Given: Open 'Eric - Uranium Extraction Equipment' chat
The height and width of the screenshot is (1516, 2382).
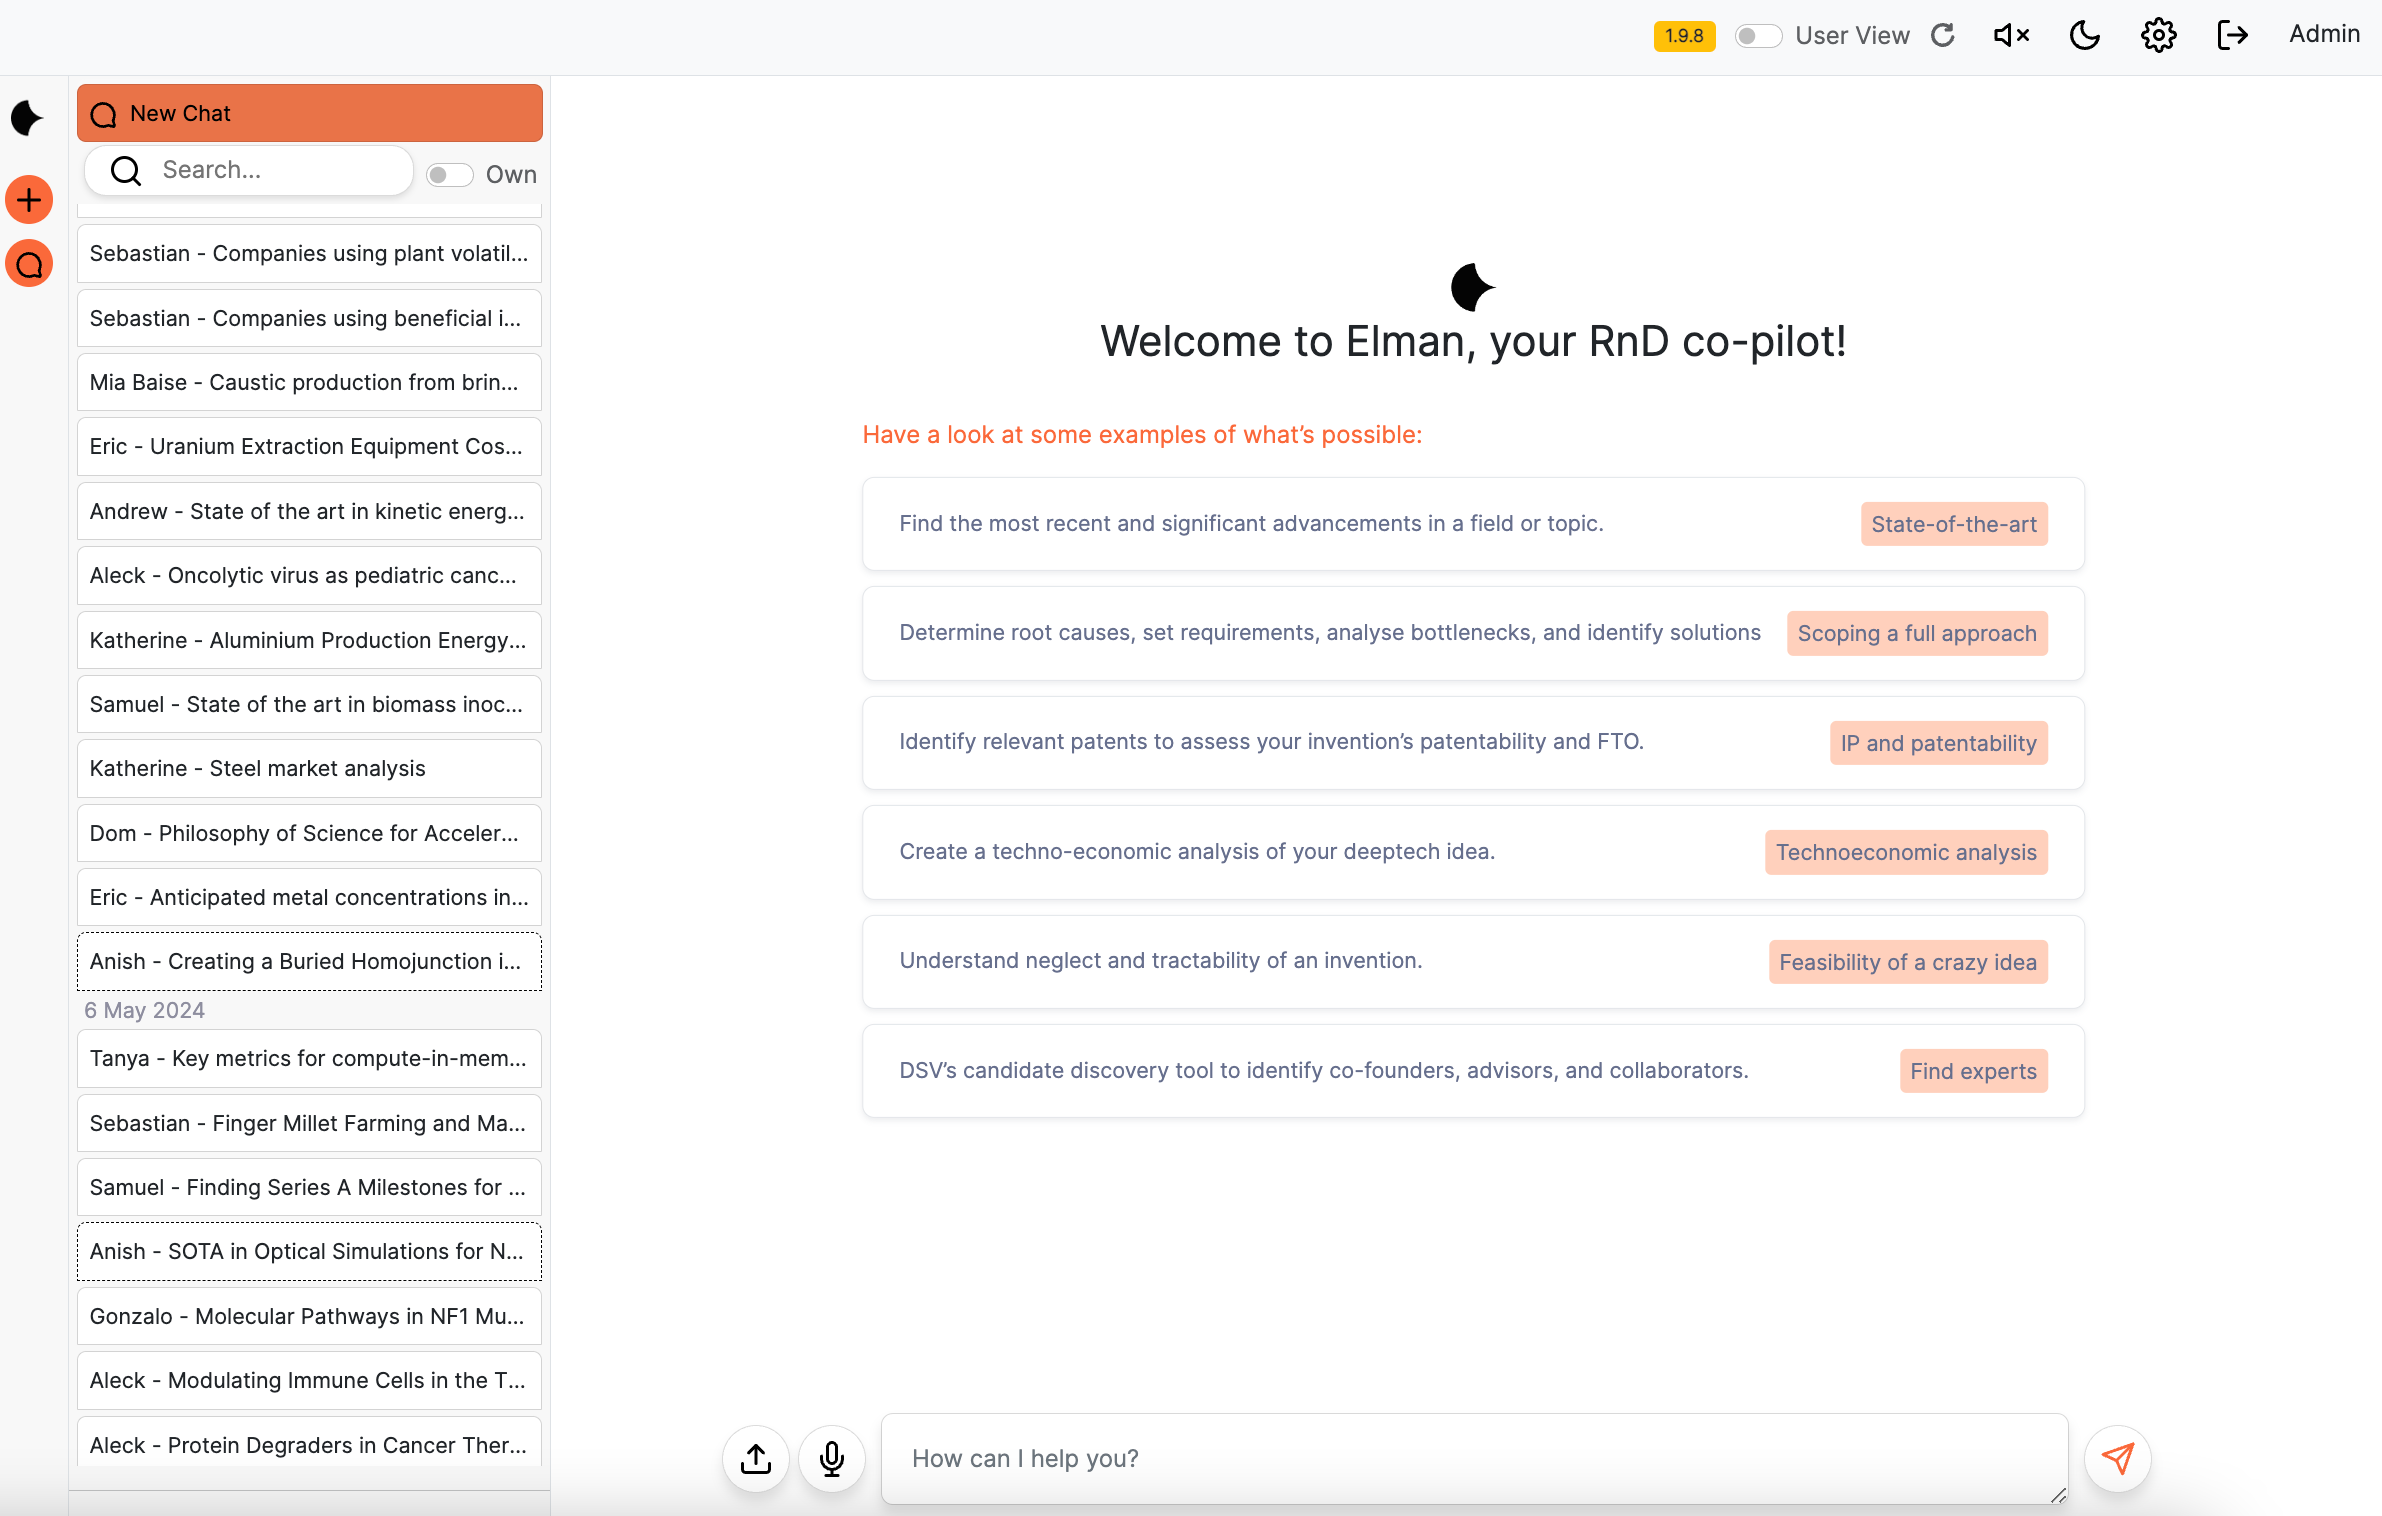Looking at the screenshot, I should tap(310, 447).
